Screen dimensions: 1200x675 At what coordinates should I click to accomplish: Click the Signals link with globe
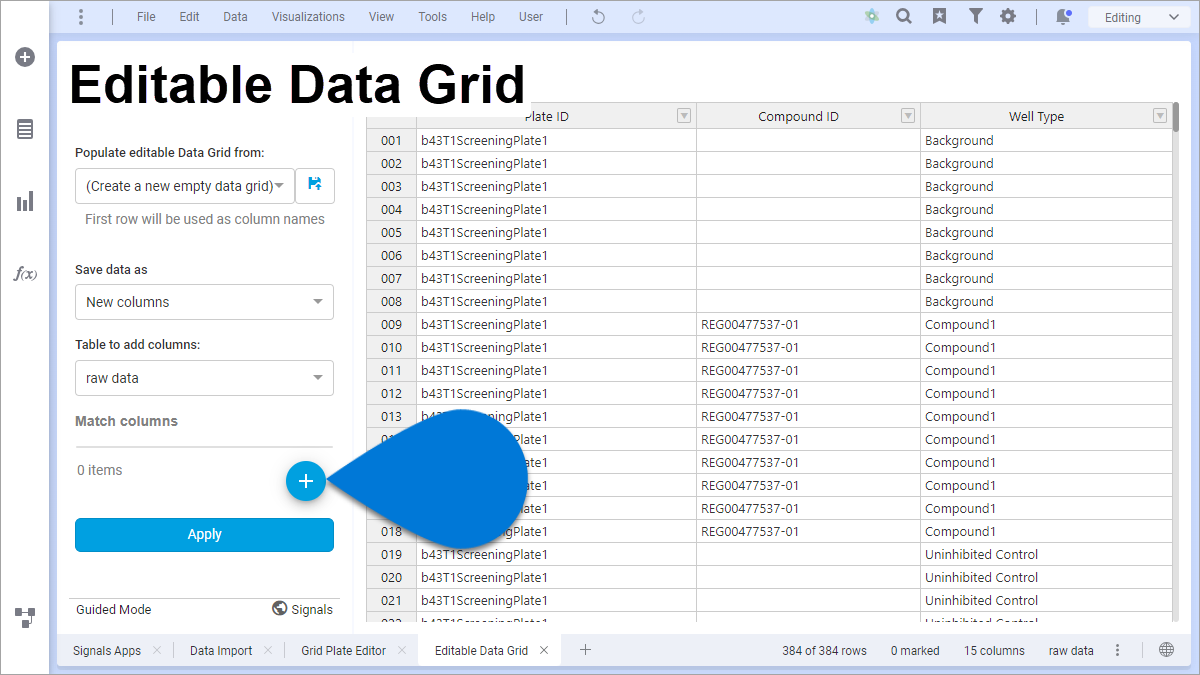point(303,609)
